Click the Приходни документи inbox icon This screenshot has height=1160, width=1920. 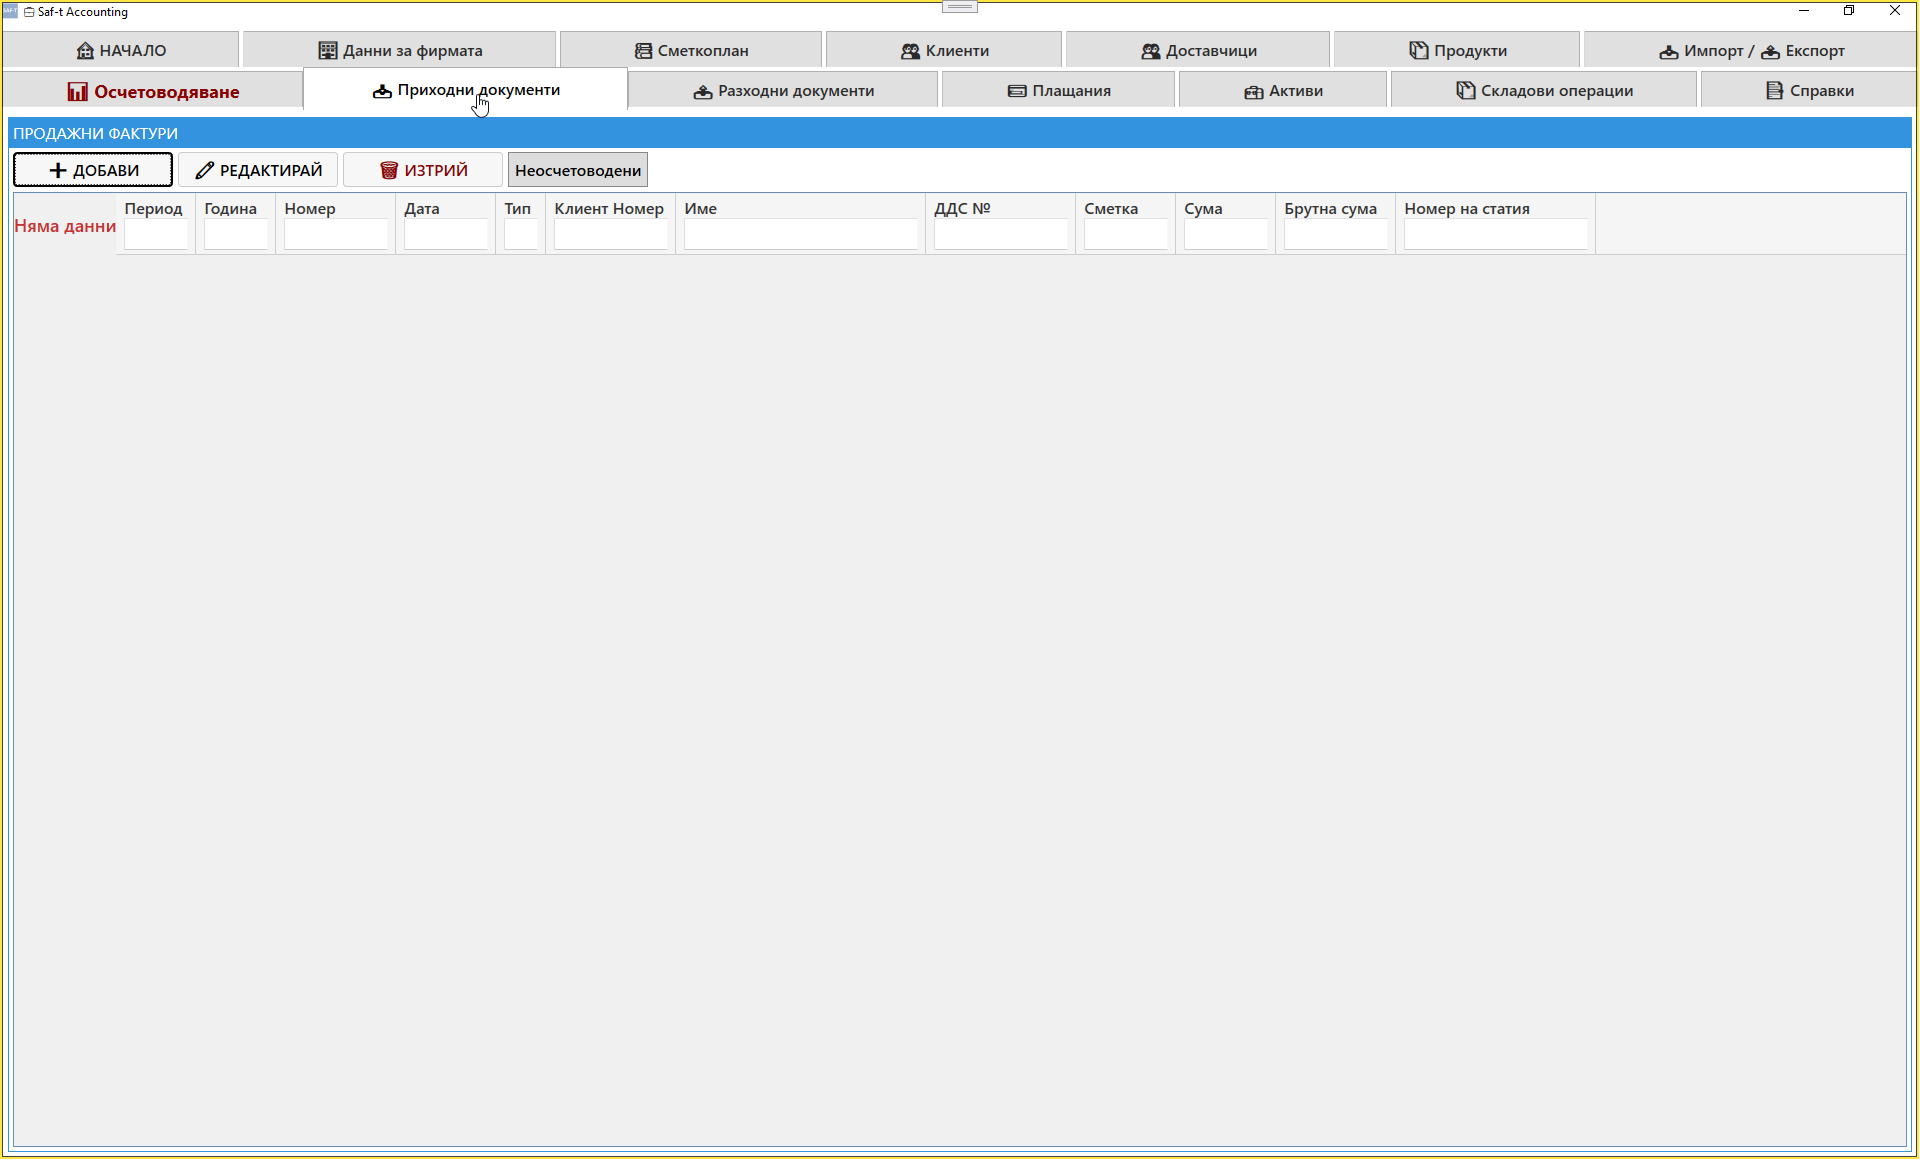click(x=382, y=91)
